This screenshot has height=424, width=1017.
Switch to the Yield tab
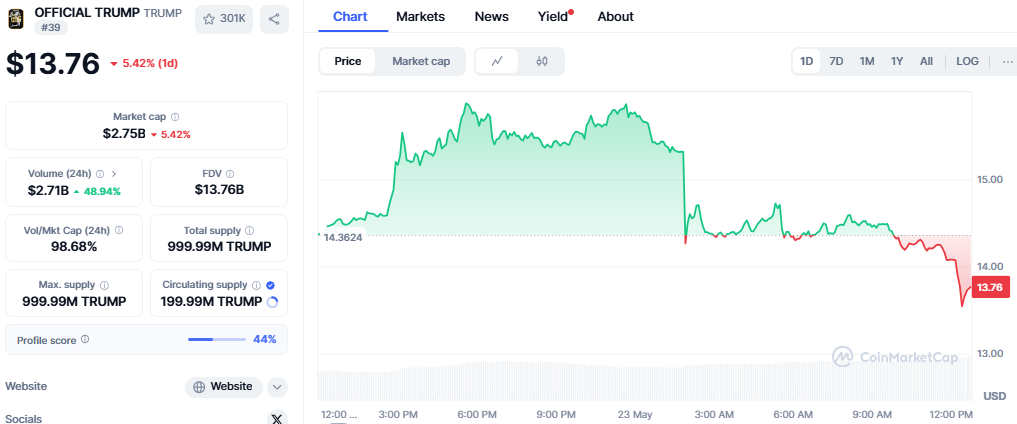[x=555, y=17]
